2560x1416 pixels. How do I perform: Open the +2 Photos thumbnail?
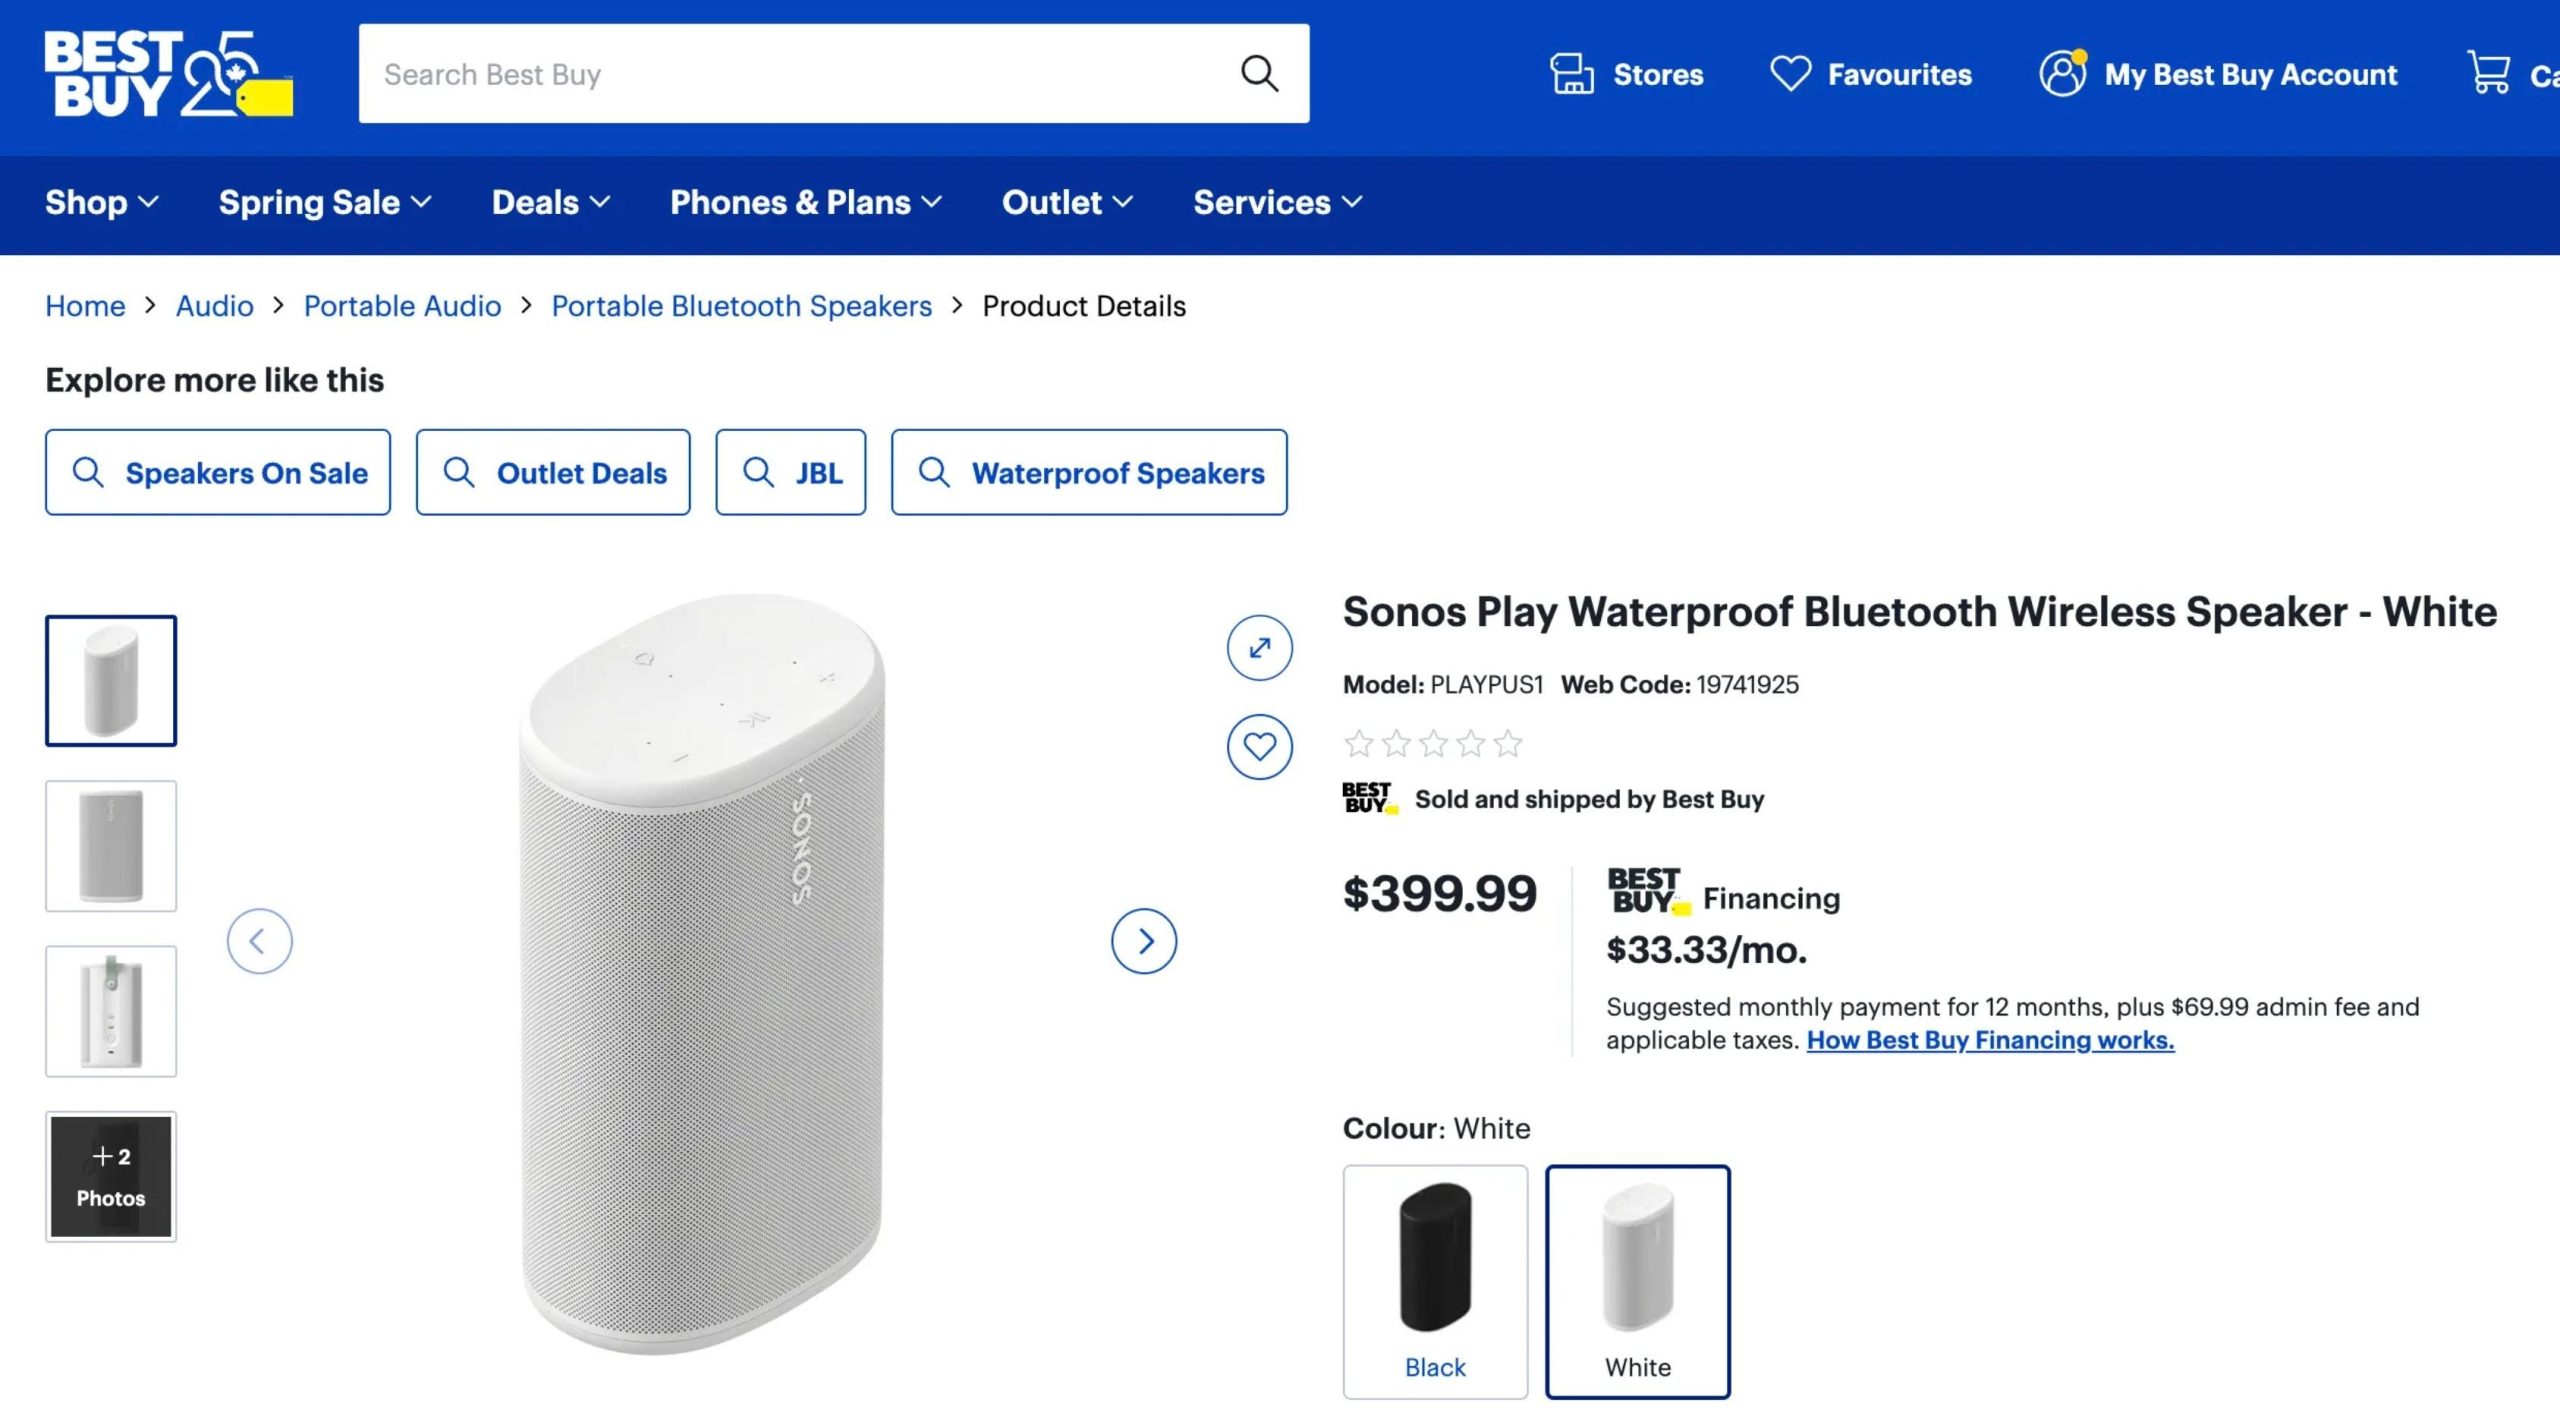coord(110,1177)
